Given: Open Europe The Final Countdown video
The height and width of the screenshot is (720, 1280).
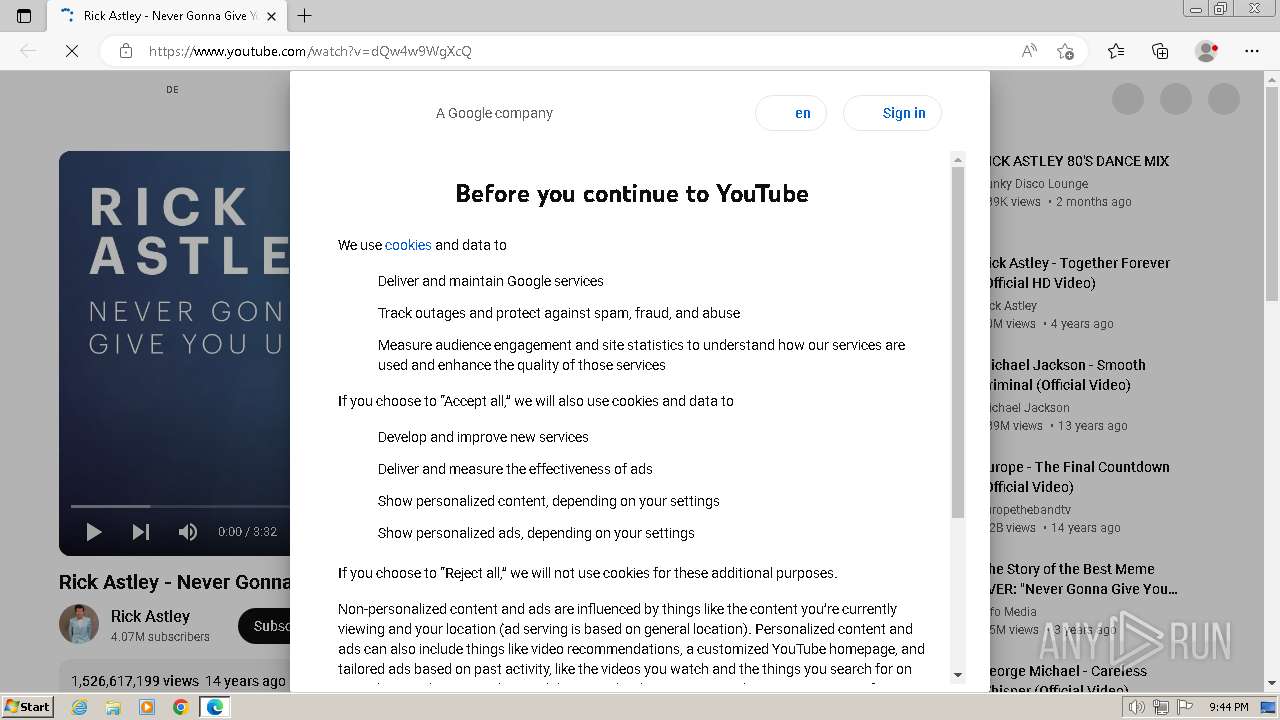Looking at the screenshot, I should pyautogui.click(x=1078, y=477).
